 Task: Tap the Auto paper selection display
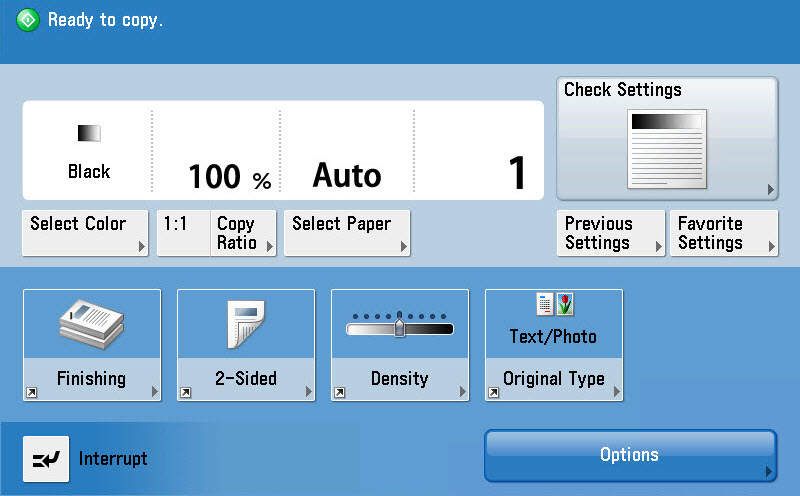[347, 176]
